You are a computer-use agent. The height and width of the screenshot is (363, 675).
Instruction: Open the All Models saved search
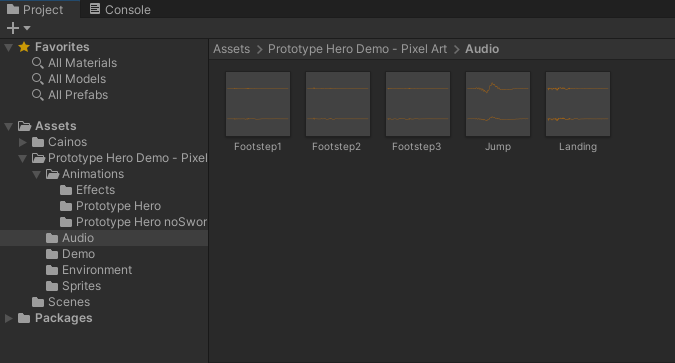click(x=69, y=79)
